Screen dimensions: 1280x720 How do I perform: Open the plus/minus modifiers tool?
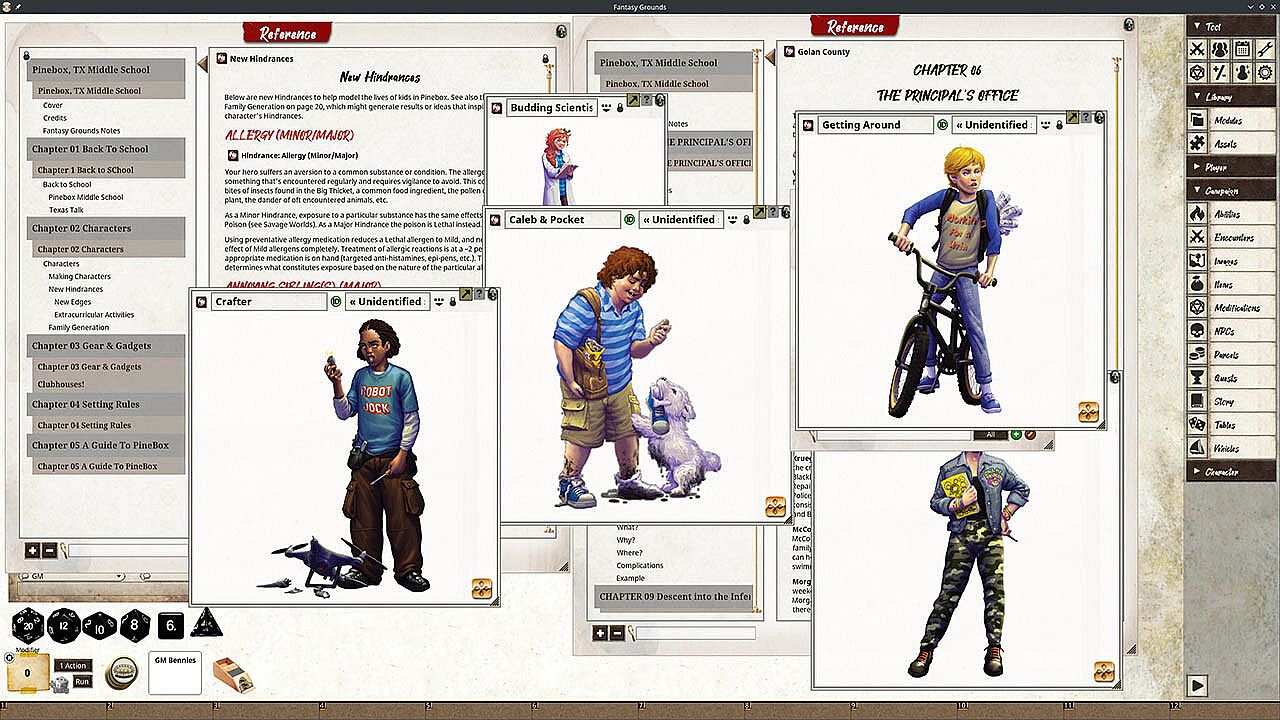pyautogui.click(x=1219, y=72)
